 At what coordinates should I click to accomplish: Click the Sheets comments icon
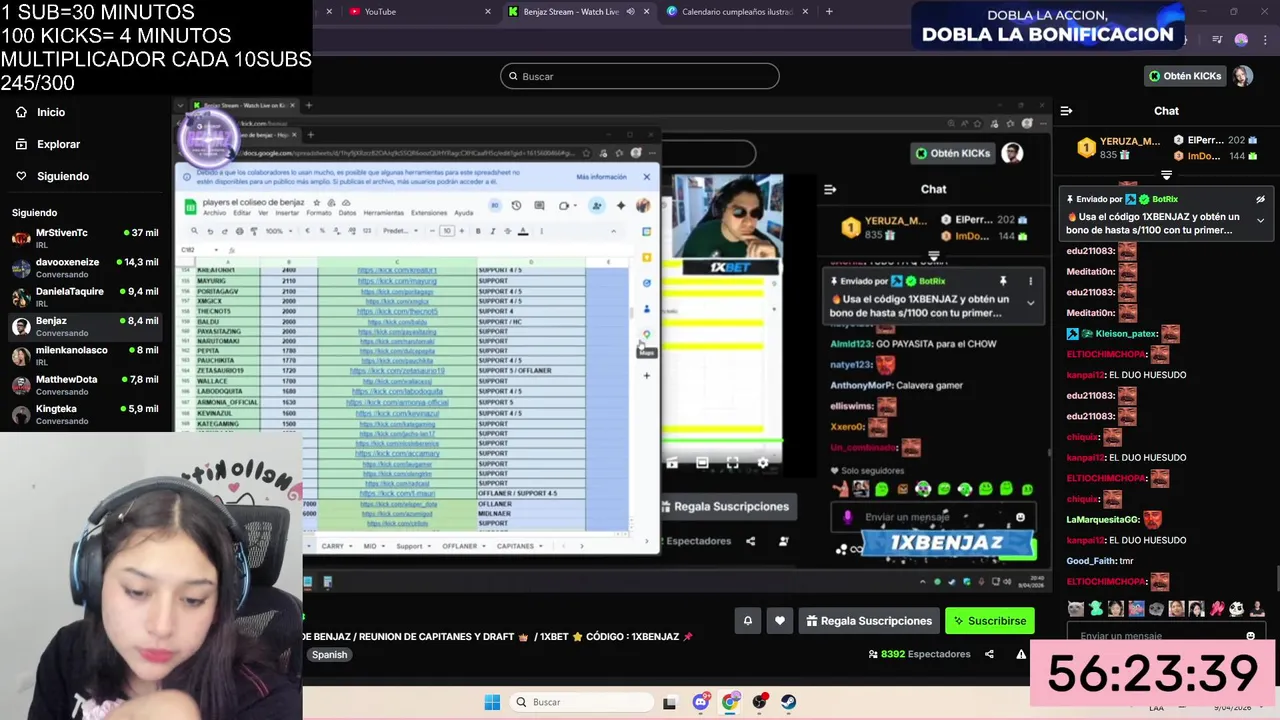[540, 206]
